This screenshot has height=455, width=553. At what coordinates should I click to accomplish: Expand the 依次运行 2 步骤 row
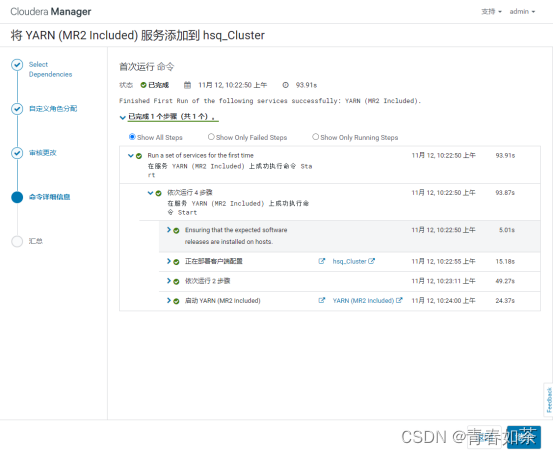(169, 281)
